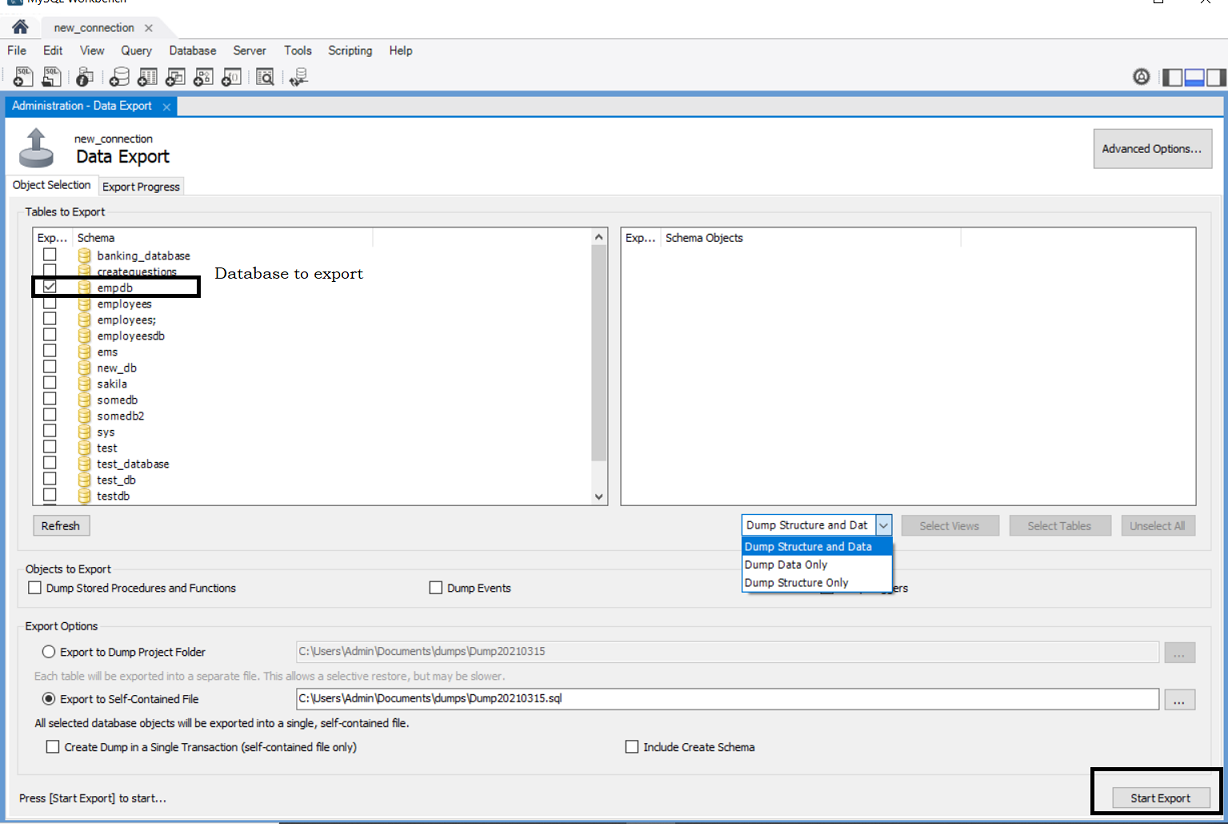Screen dimensions: 1228x824
Task: Click the Select Views button
Action: tap(949, 526)
